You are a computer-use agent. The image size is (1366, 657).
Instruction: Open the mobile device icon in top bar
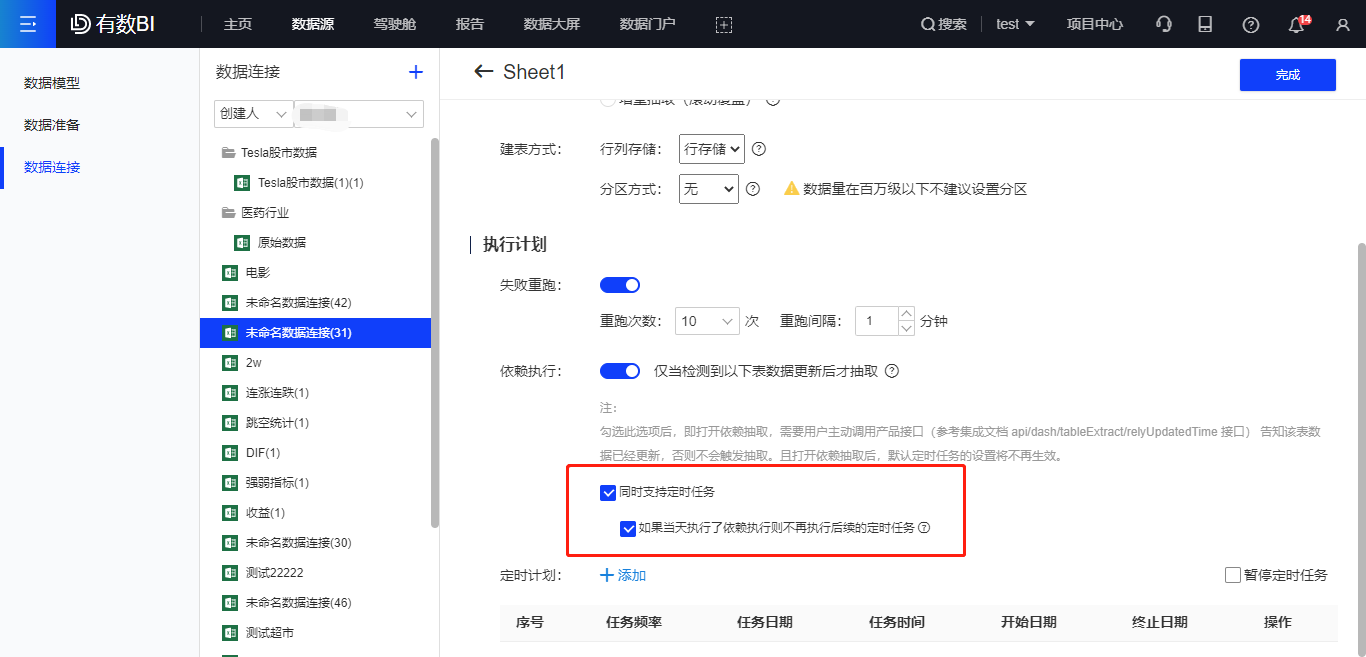coord(1205,23)
